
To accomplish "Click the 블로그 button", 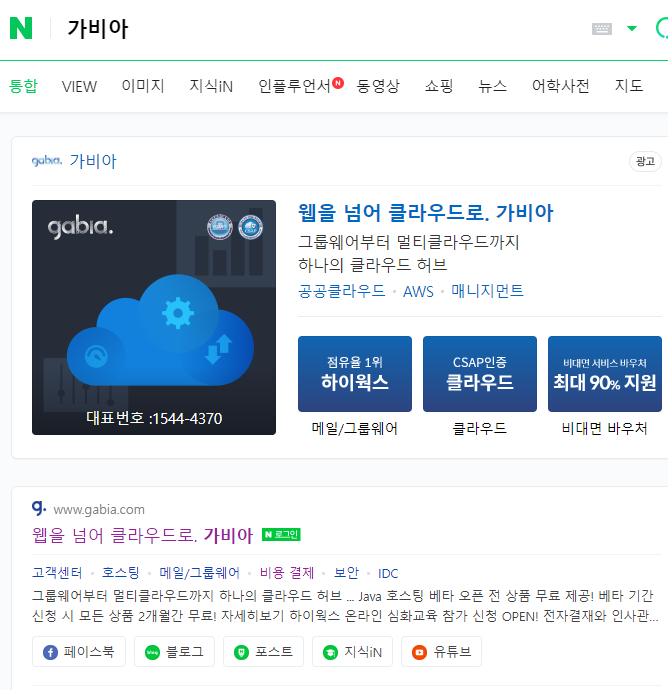I will (x=174, y=652).
